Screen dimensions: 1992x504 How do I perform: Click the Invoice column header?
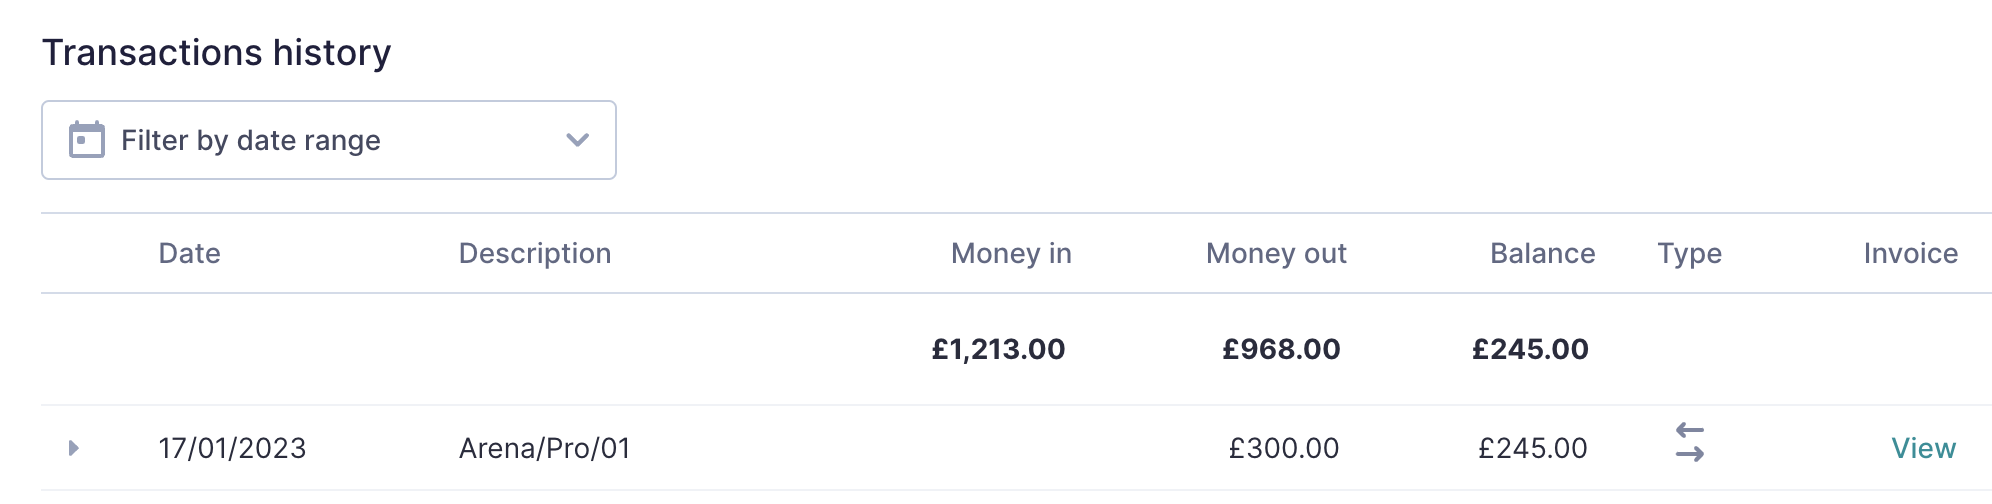[x=1910, y=254]
